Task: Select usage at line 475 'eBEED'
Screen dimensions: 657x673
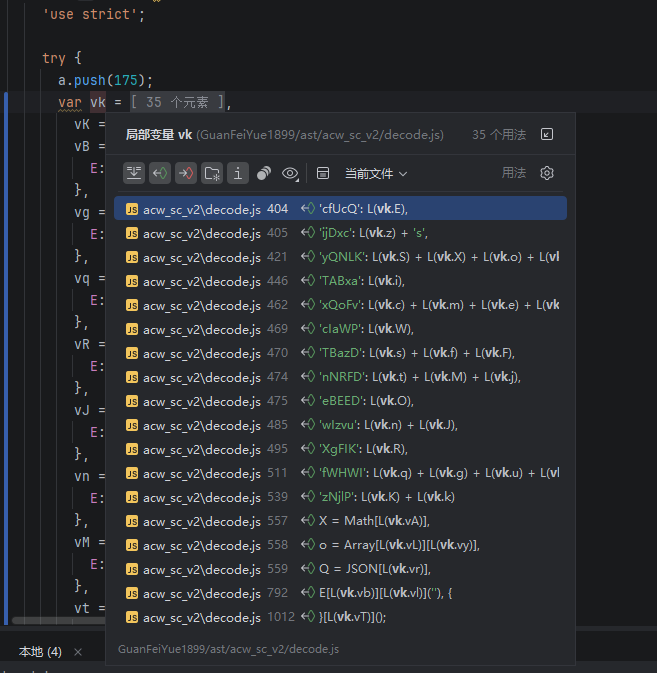Action: (340, 401)
